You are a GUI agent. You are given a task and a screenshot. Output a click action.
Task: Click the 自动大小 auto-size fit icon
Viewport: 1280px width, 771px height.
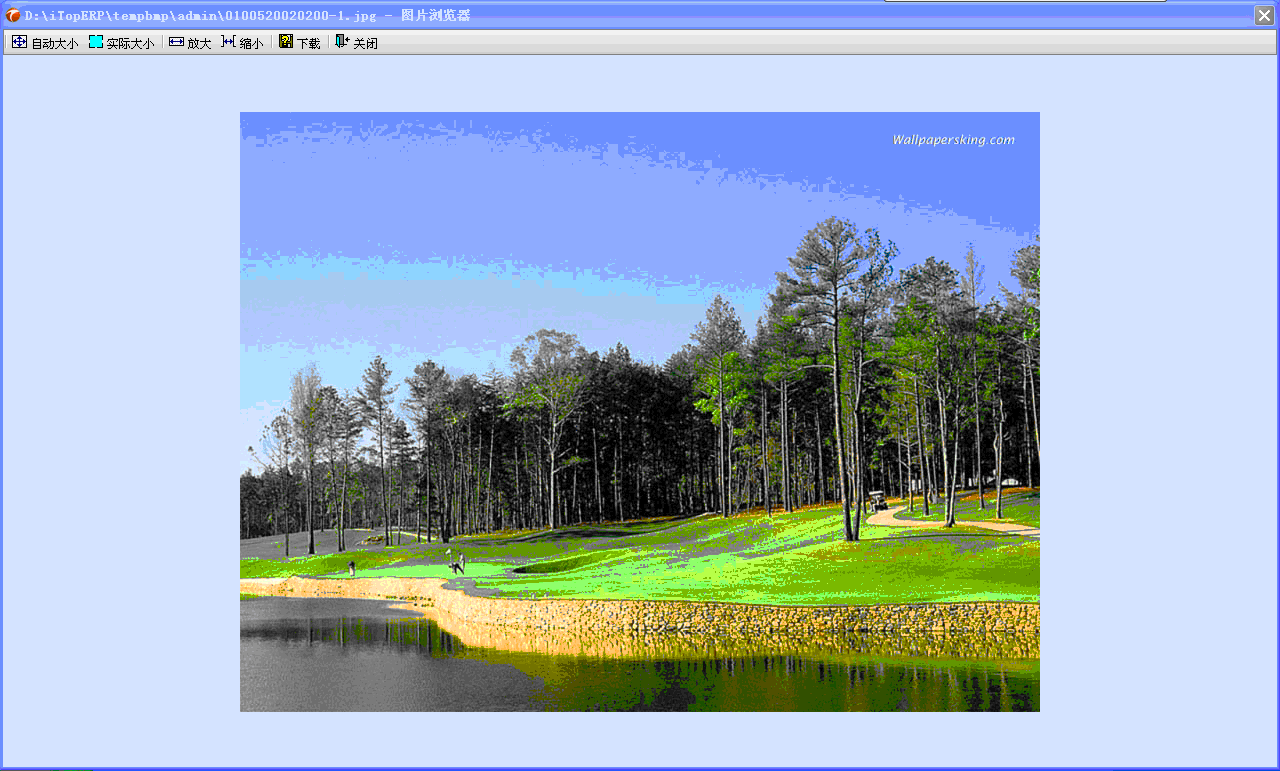click(x=19, y=42)
